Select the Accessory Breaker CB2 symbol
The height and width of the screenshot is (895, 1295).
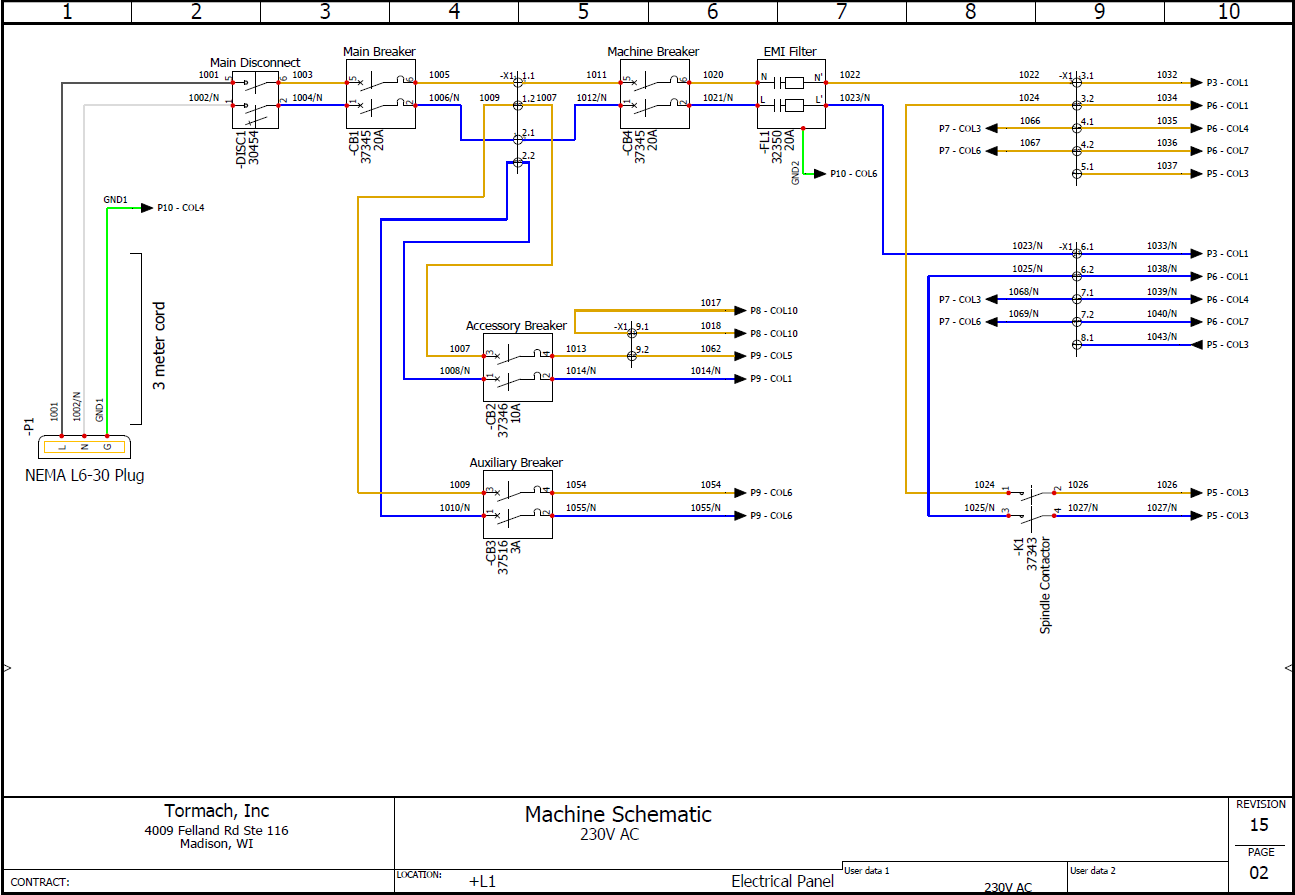coord(518,367)
